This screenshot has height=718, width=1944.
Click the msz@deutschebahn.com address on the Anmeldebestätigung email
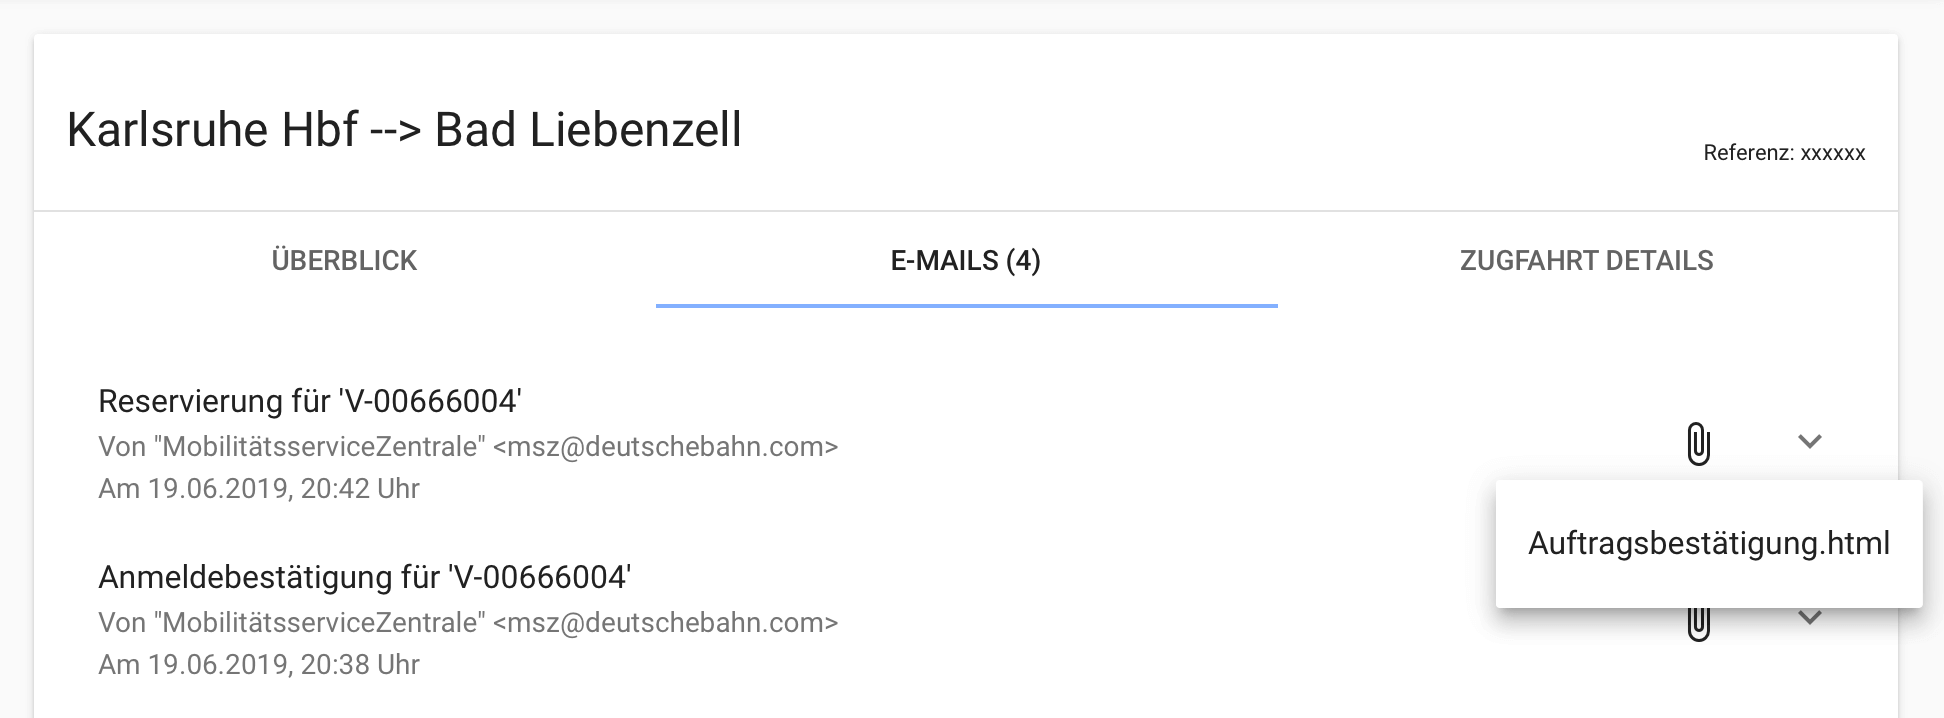coord(665,622)
